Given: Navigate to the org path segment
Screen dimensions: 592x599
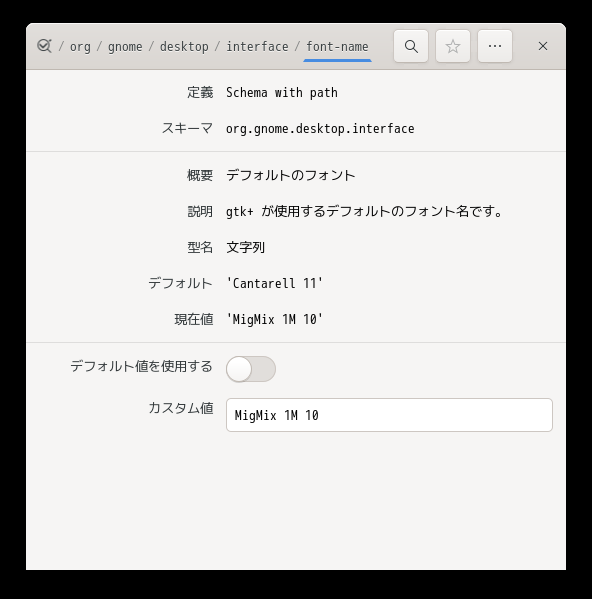Looking at the screenshot, I should (x=80, y=47).
